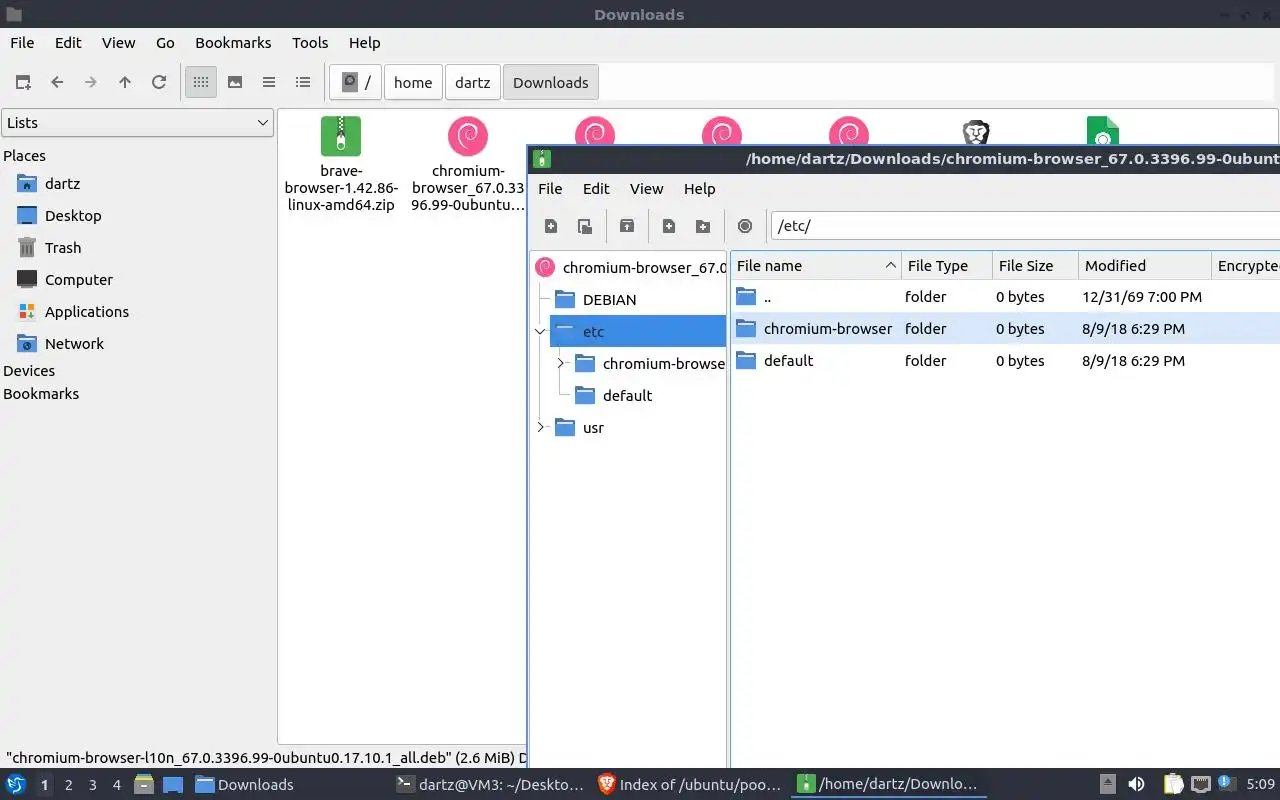The height and width of the screenshot is (800, 1280).
Task: Switch to detailed list view
Action: click(303, 82)
